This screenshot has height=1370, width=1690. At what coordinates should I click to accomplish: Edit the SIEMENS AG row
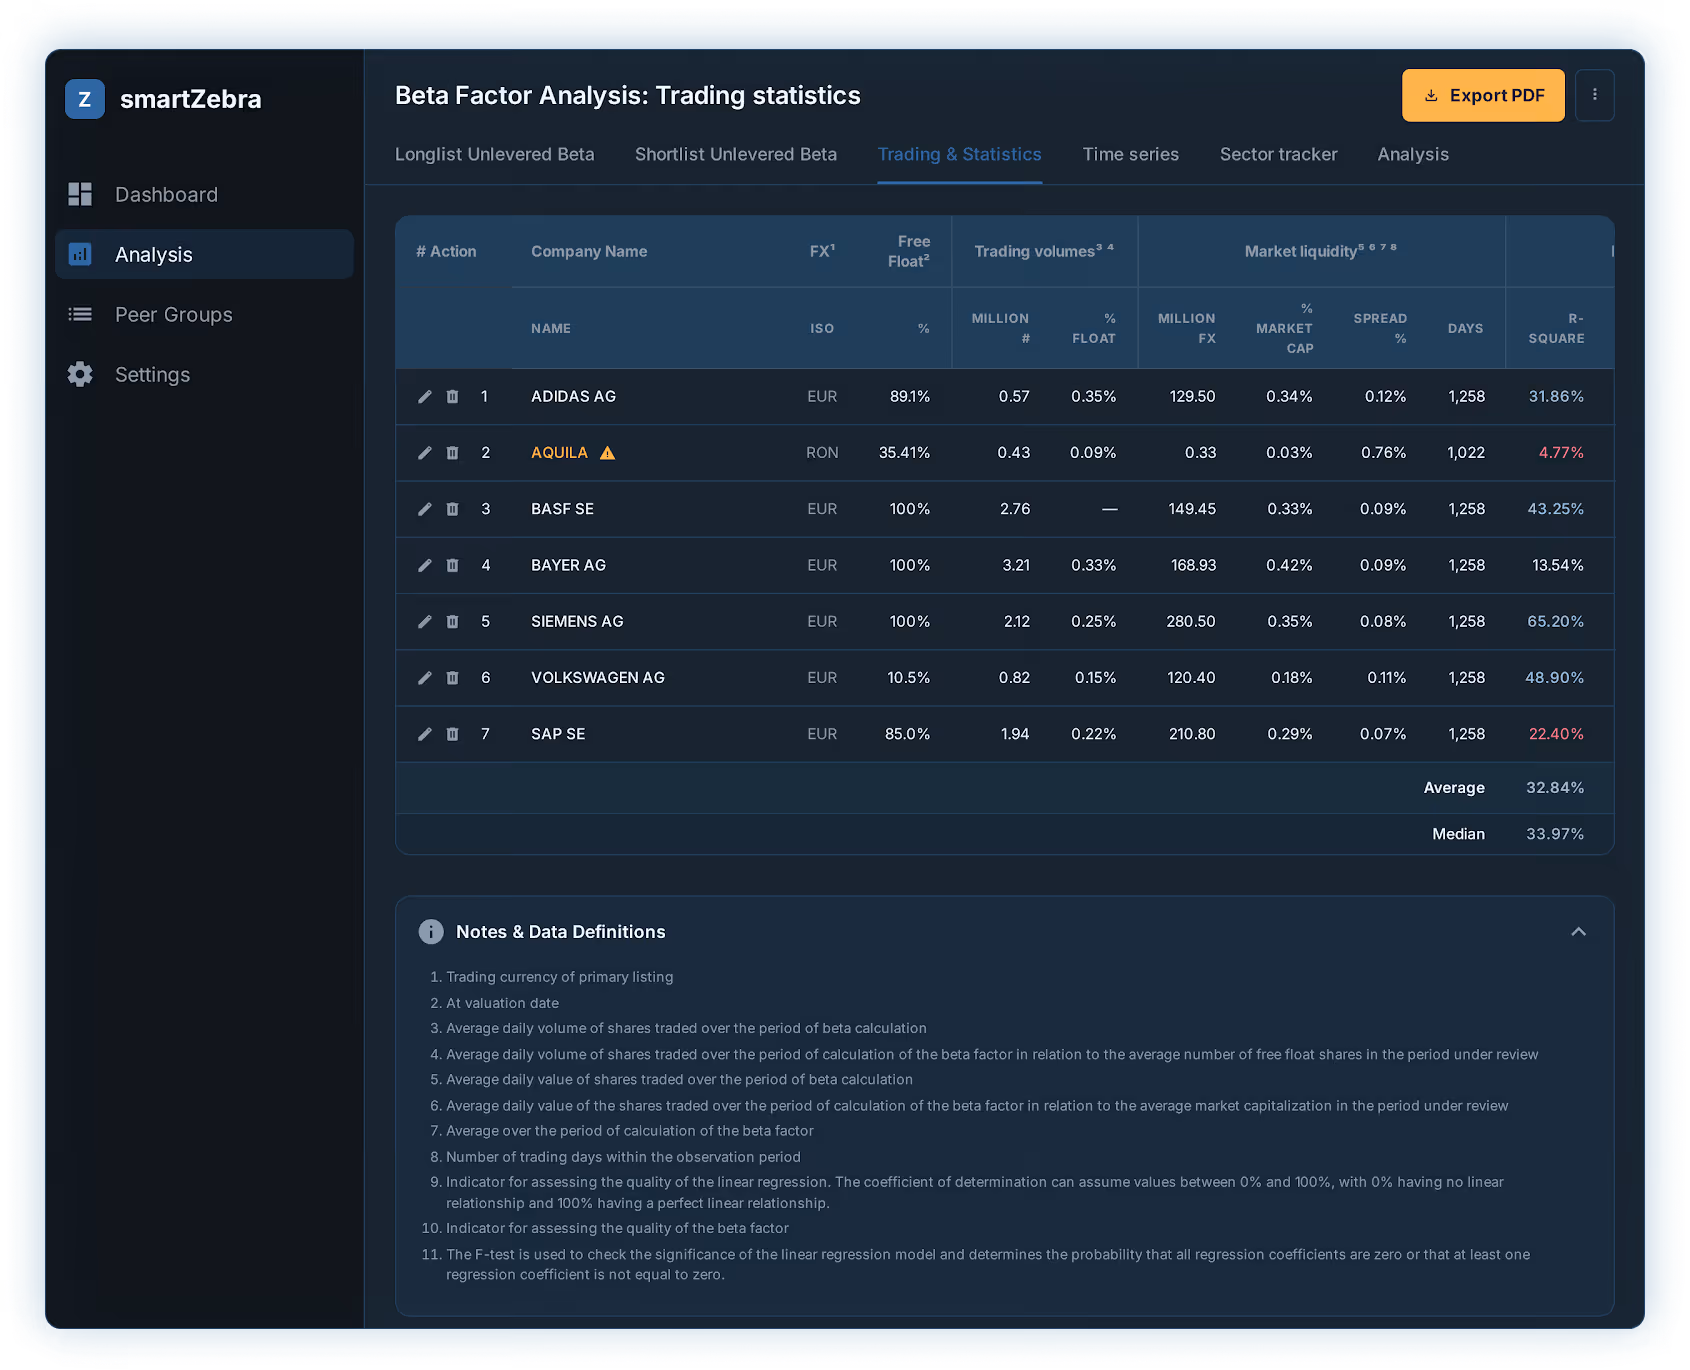coord(425,622)
